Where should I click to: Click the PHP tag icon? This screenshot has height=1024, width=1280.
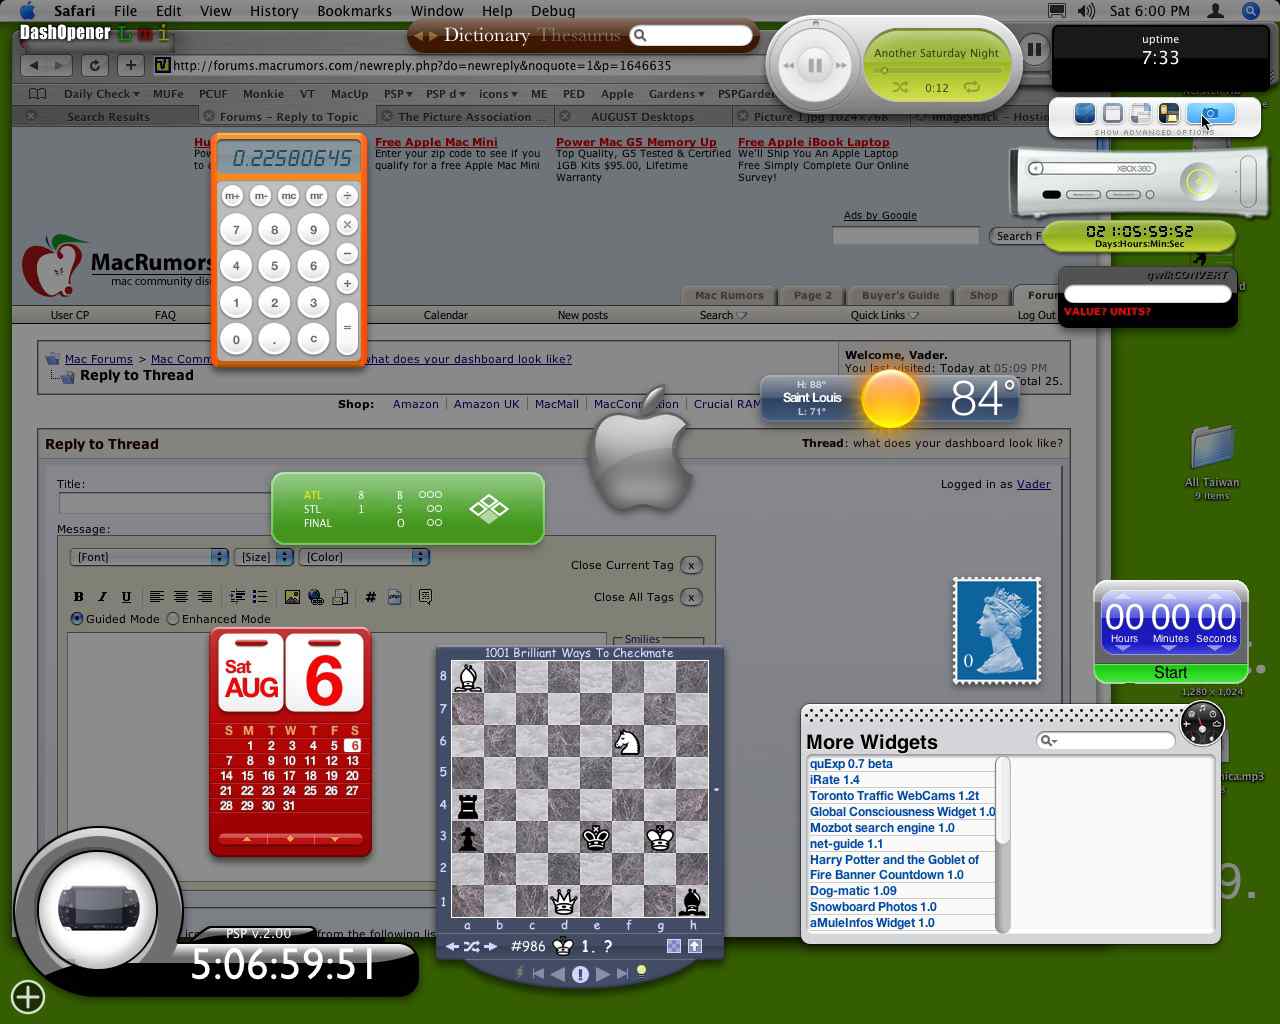(x=394, y=597)
